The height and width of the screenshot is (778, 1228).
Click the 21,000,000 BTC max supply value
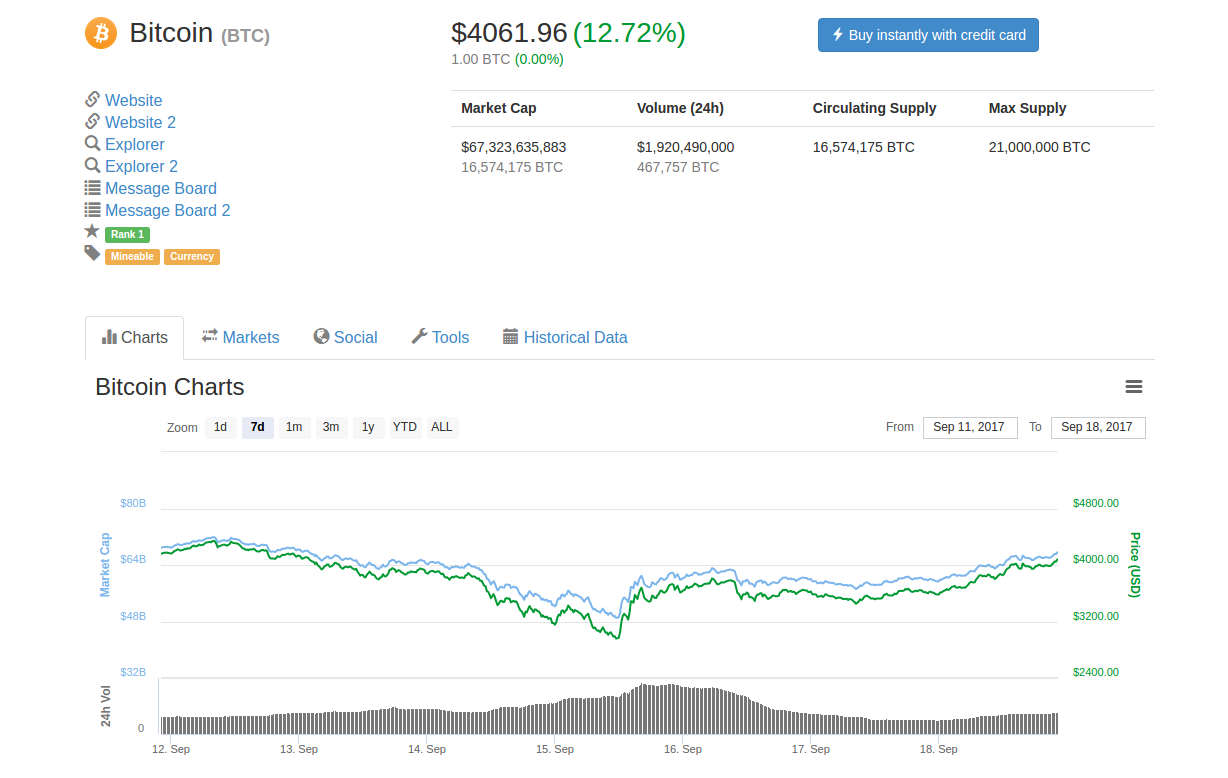click(x=1039, y=147)
